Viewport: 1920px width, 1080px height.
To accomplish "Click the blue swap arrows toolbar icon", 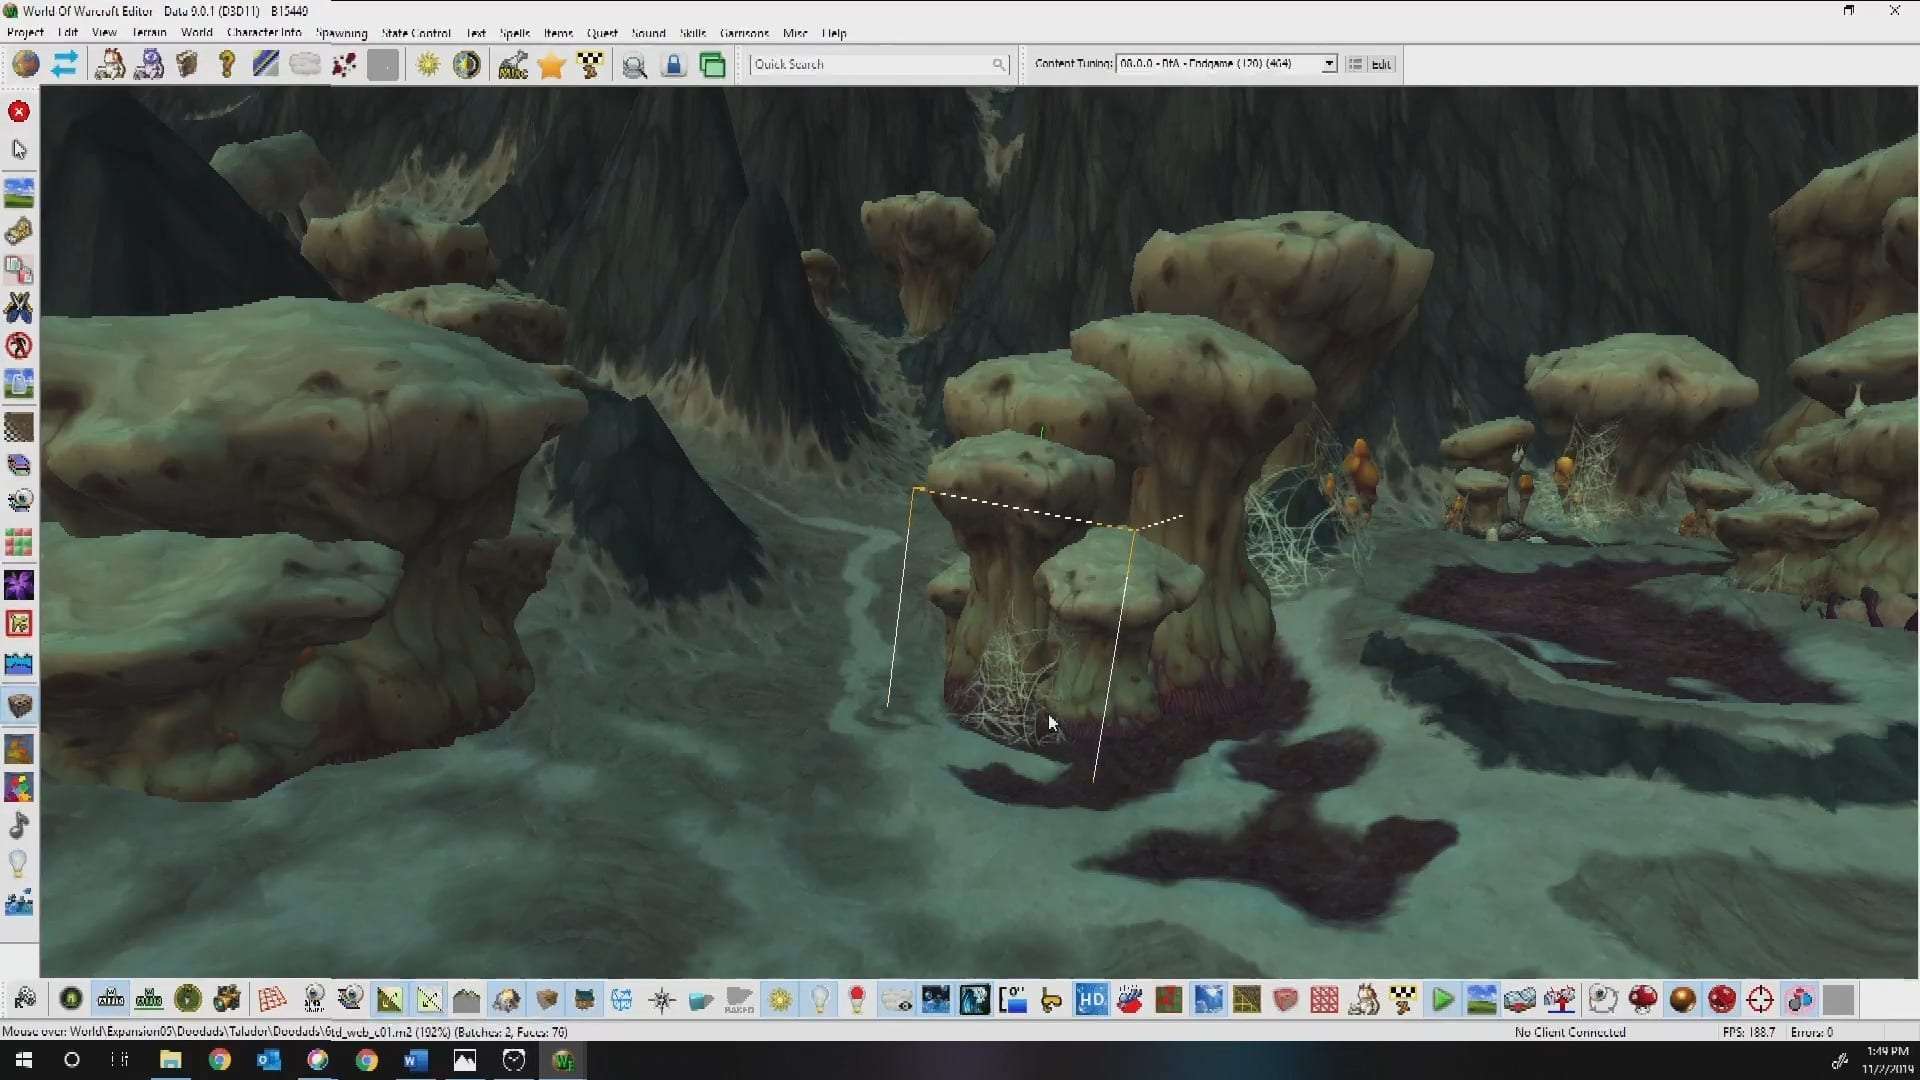I will [65, 65].
